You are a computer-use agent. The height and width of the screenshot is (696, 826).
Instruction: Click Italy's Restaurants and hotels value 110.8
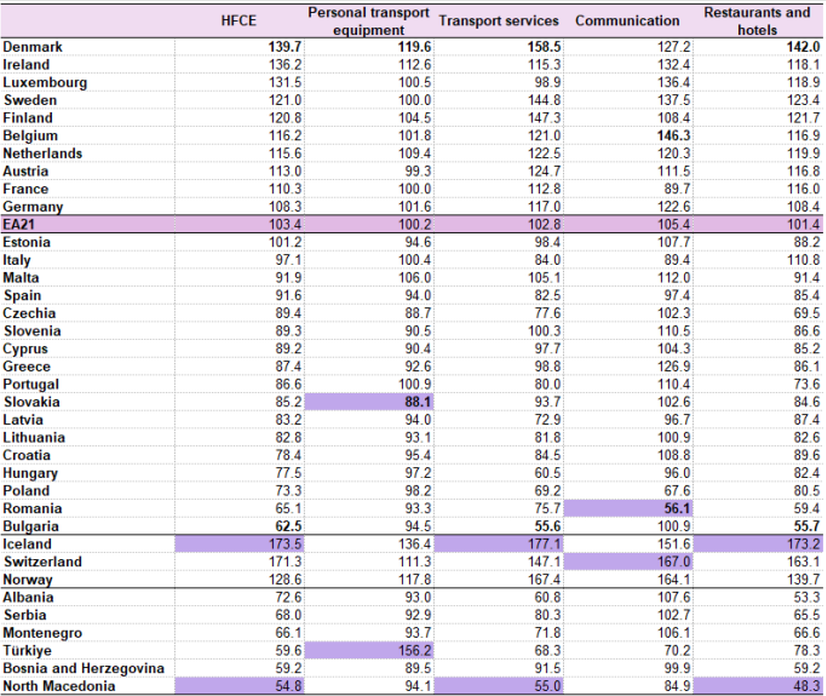803,260
